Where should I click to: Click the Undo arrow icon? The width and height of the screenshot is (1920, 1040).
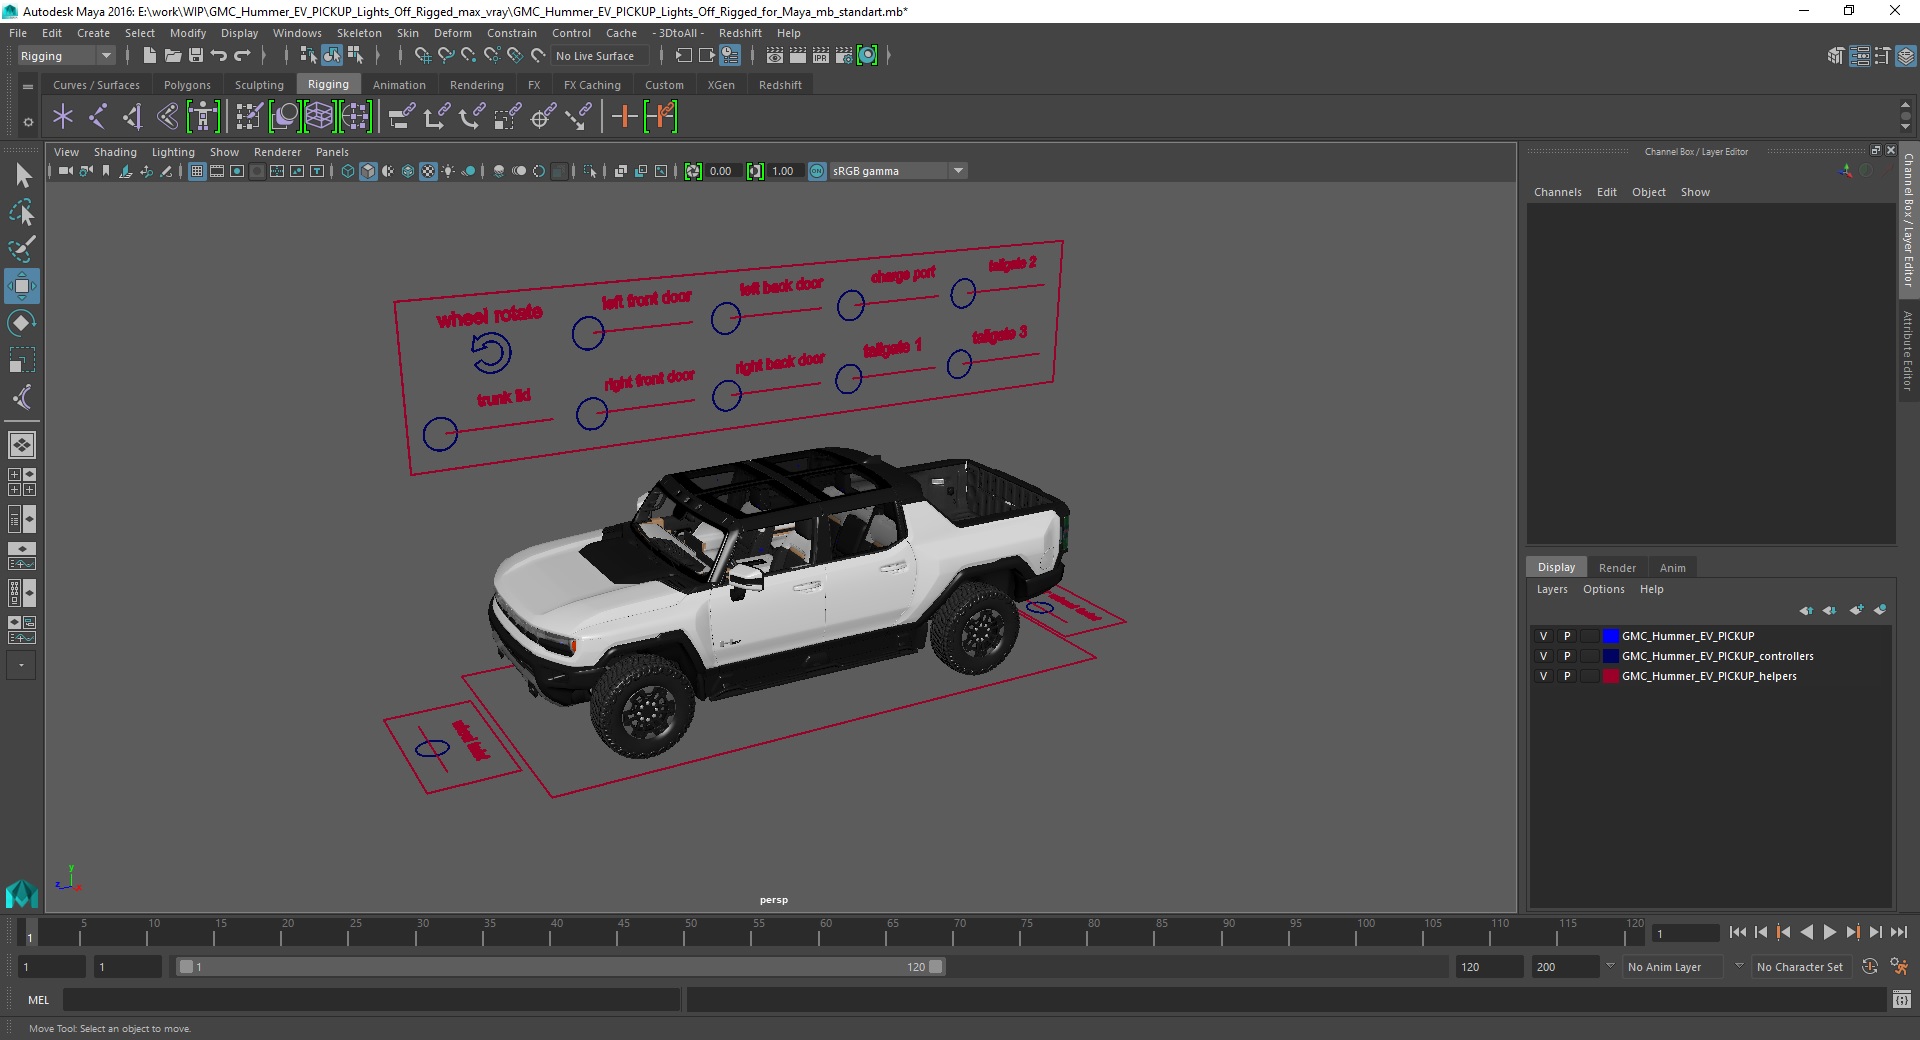[x=219, y=56]
